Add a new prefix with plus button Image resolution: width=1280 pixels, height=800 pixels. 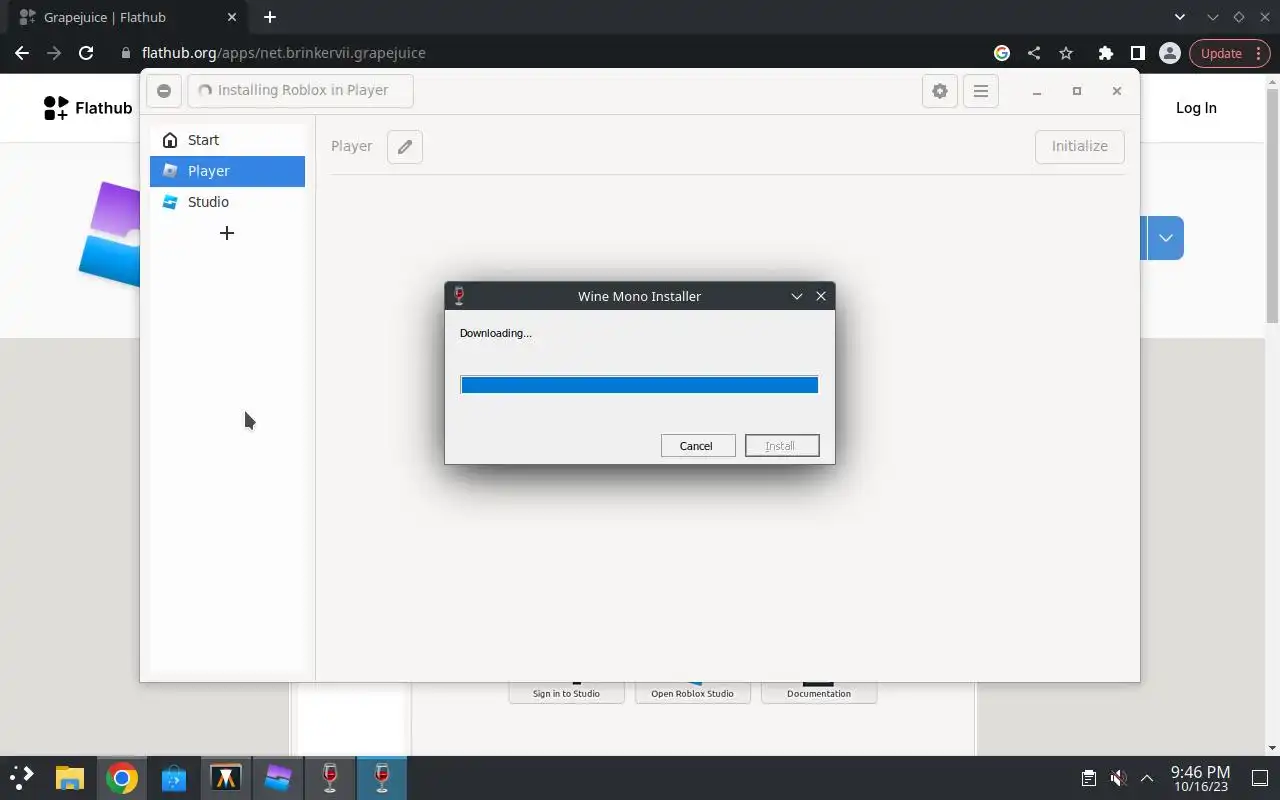pyautogui.click(x=227, y=233)
